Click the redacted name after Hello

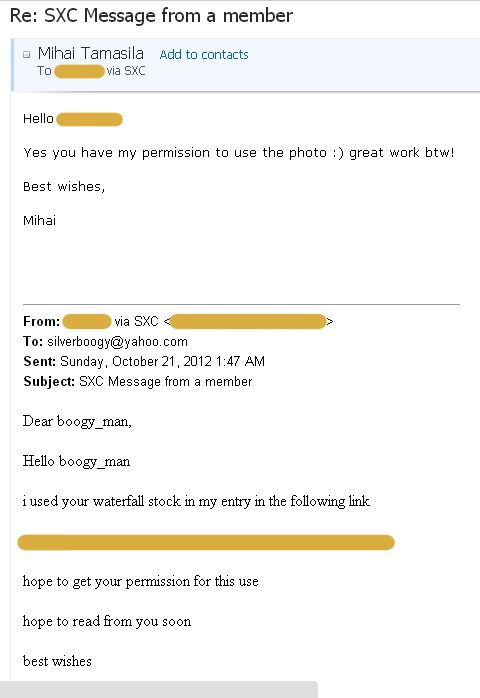coord(89,119)
